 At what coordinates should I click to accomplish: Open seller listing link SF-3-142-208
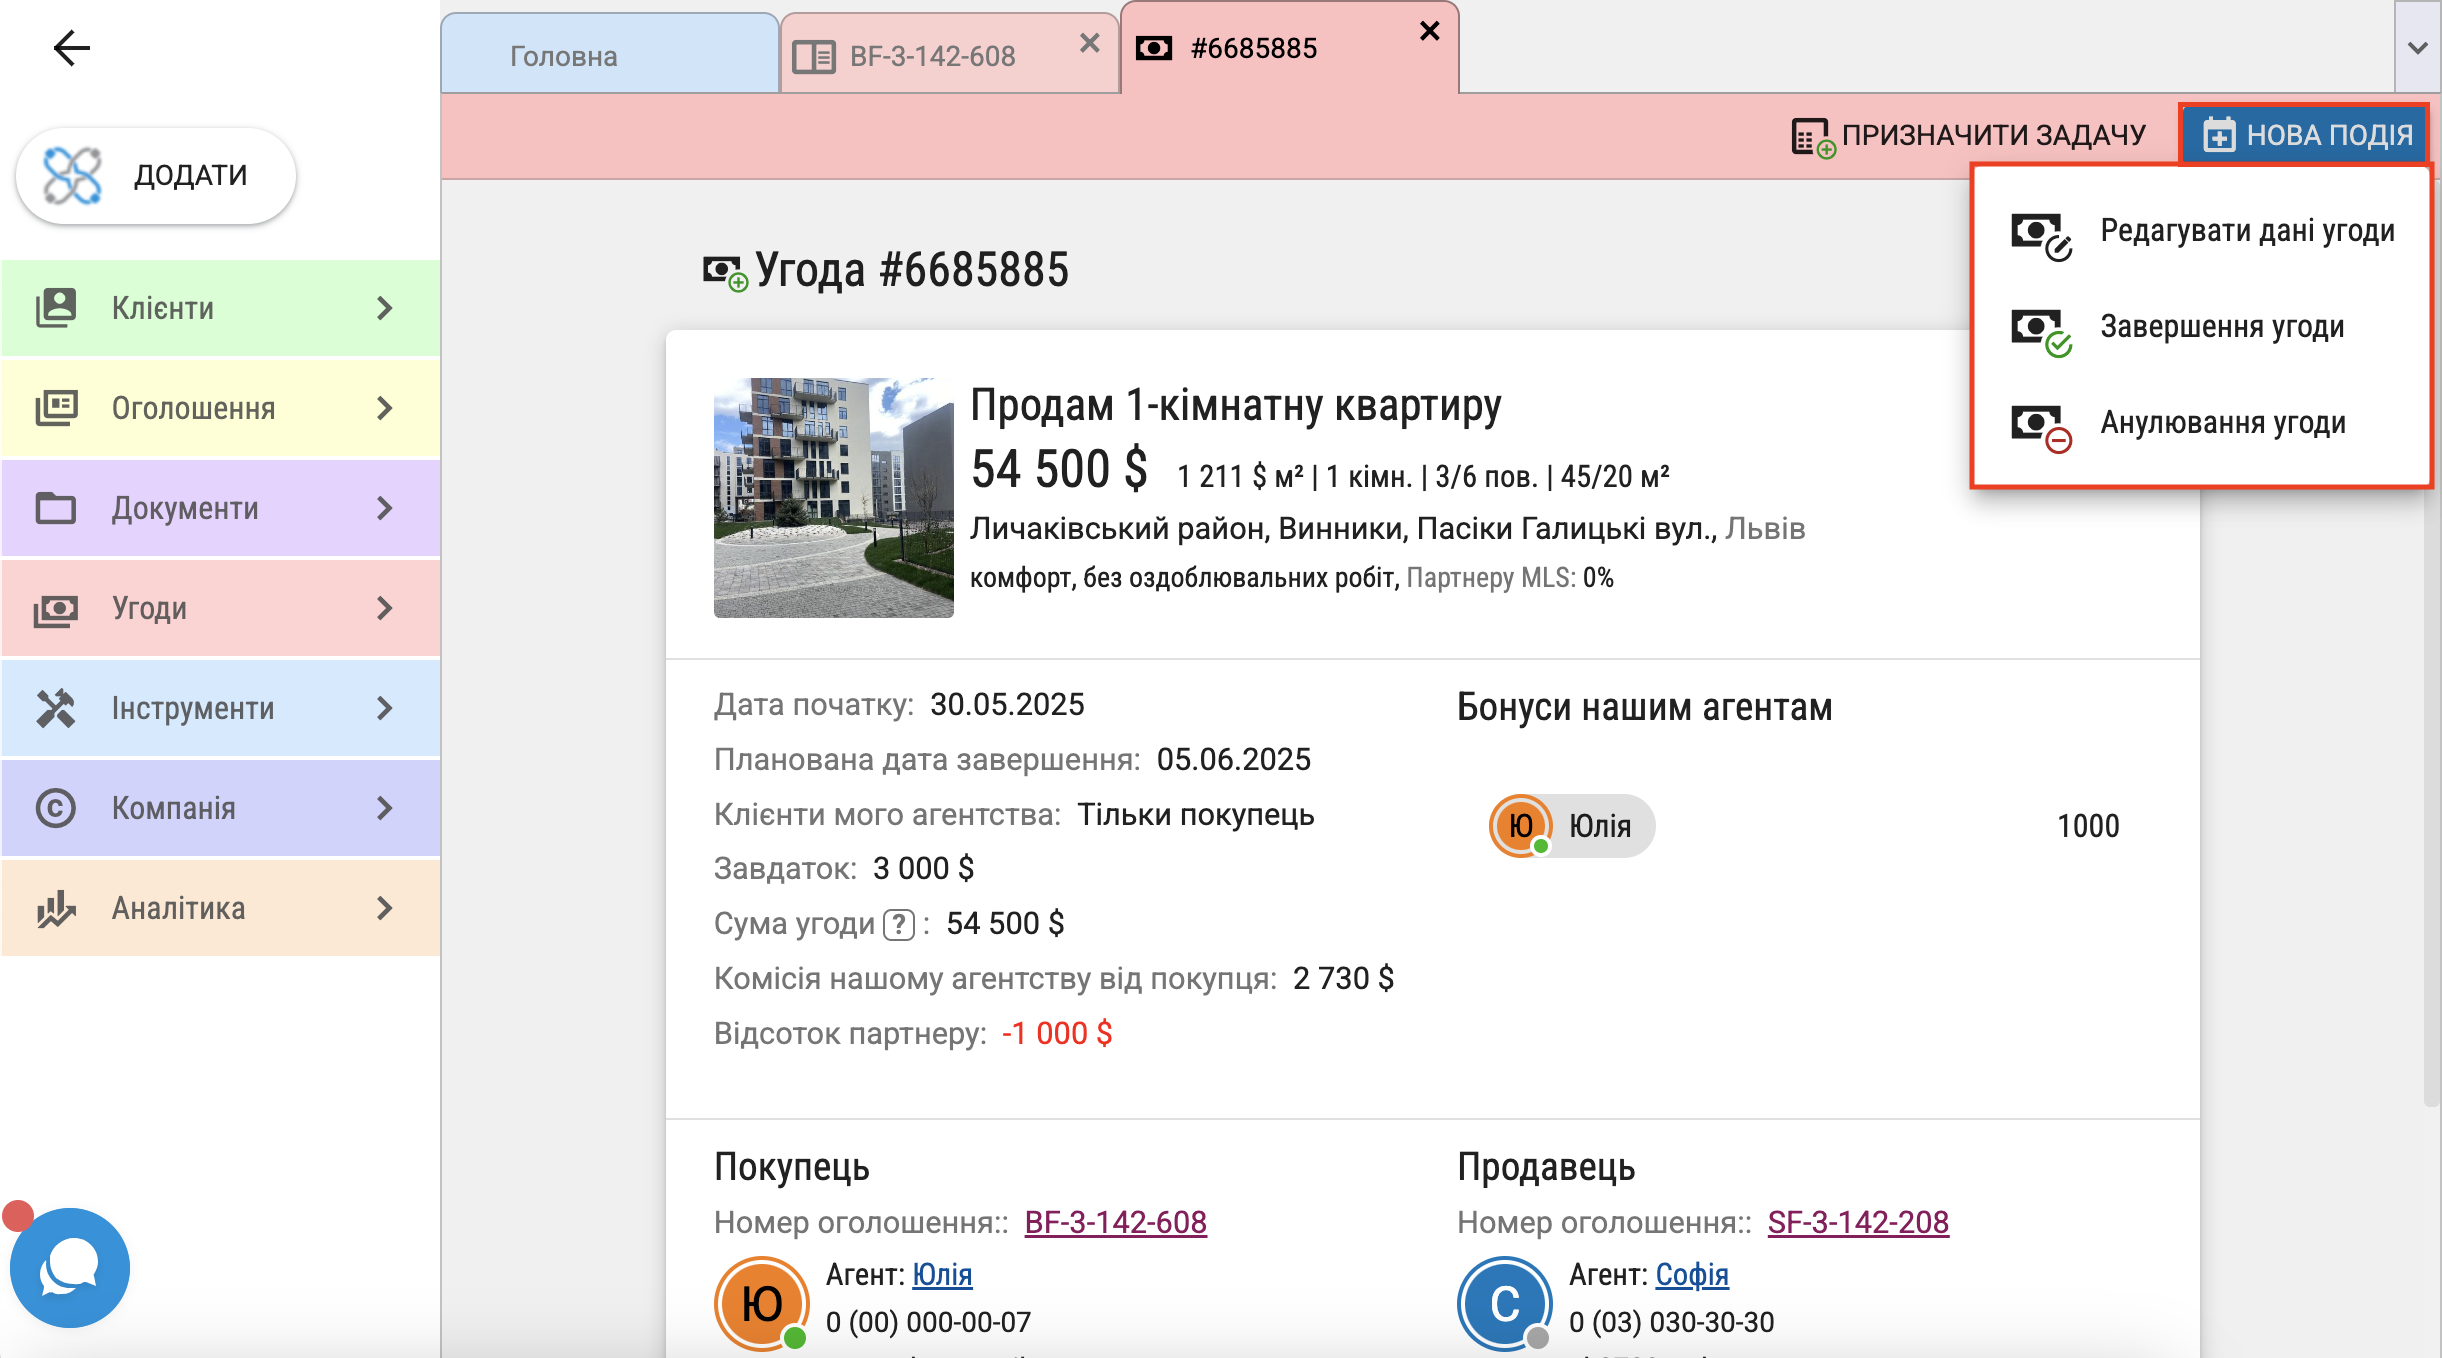[1858, 1222]
